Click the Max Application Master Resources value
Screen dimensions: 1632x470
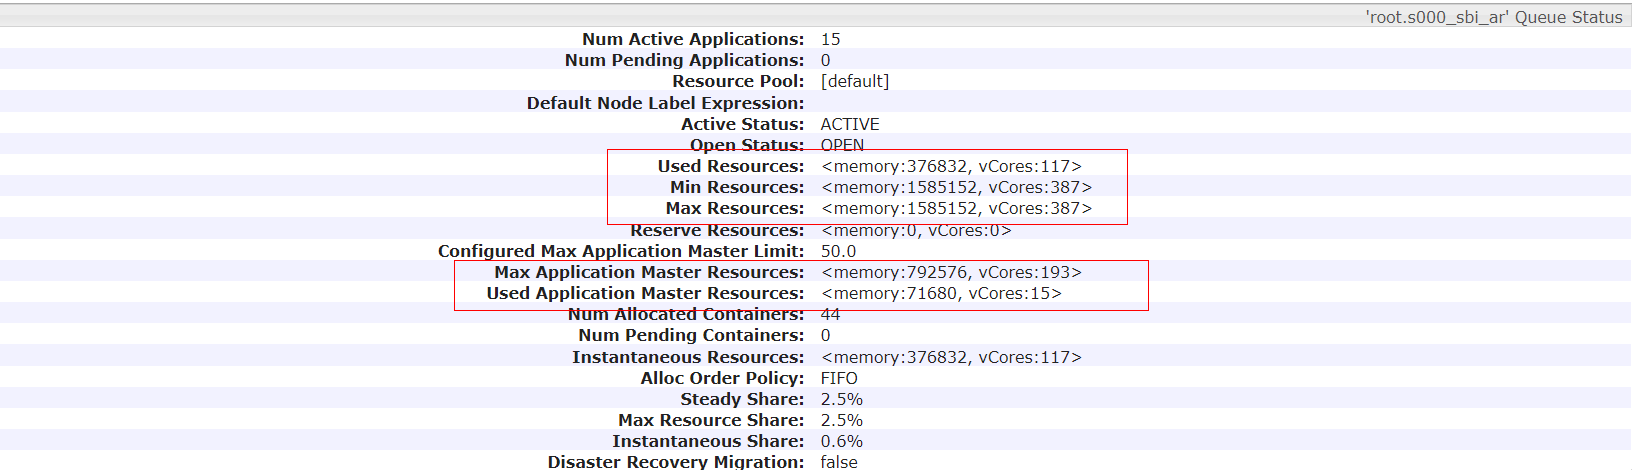(x=951, y=272)
